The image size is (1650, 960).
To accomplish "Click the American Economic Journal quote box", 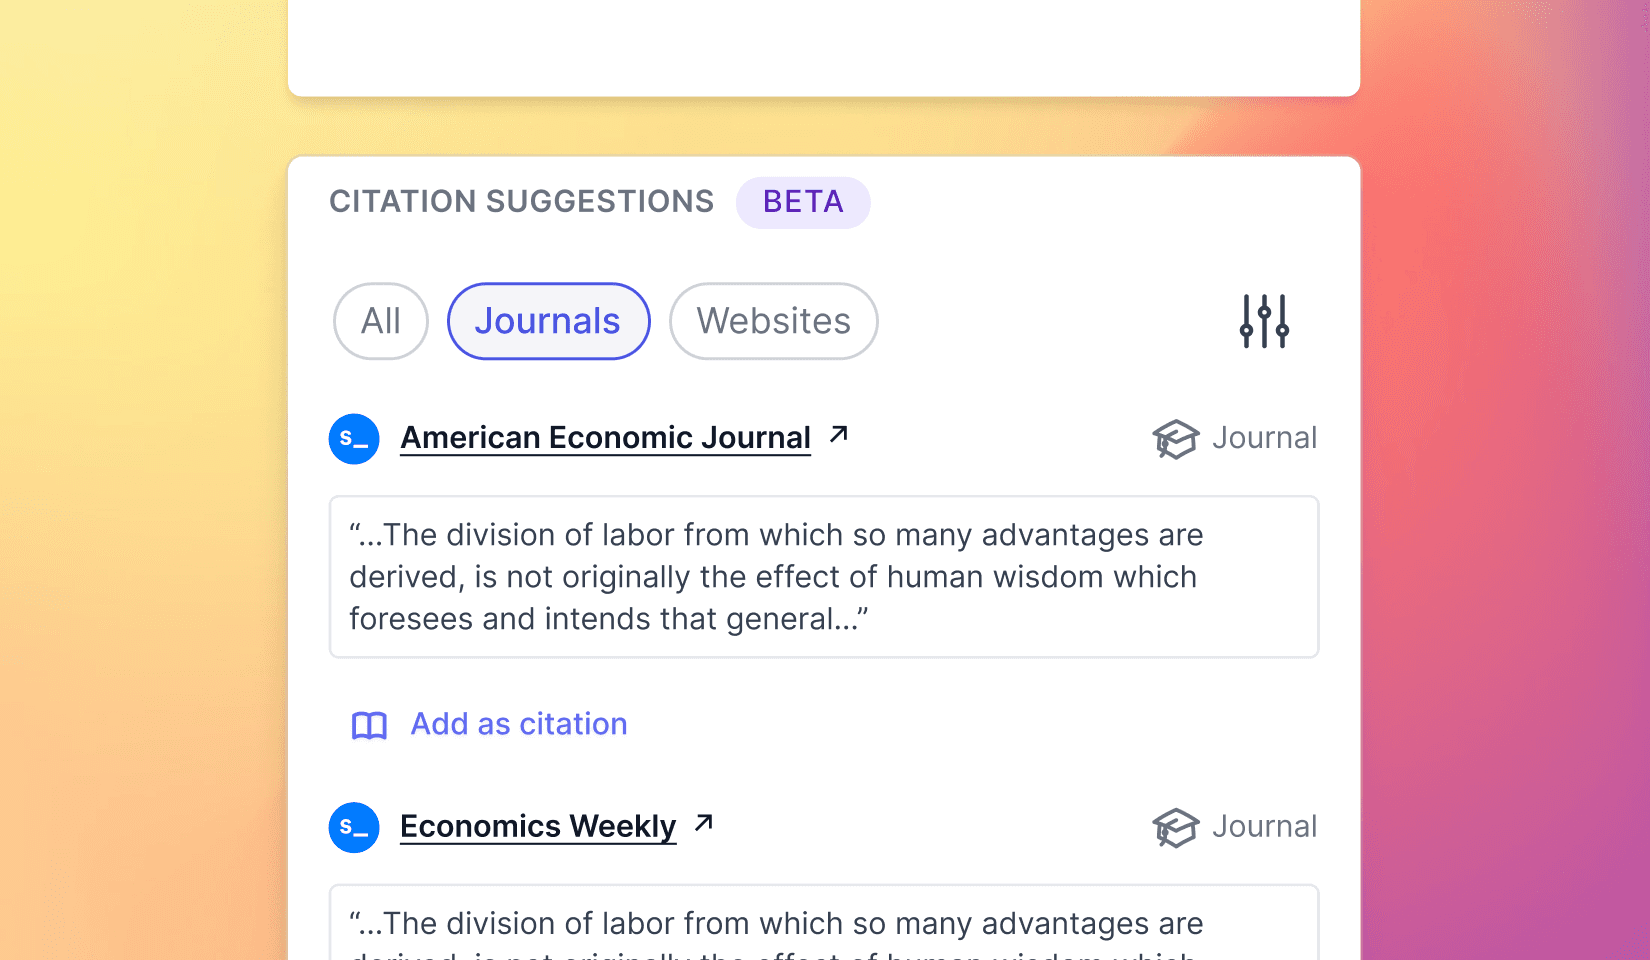I will [x=824, y=577].
